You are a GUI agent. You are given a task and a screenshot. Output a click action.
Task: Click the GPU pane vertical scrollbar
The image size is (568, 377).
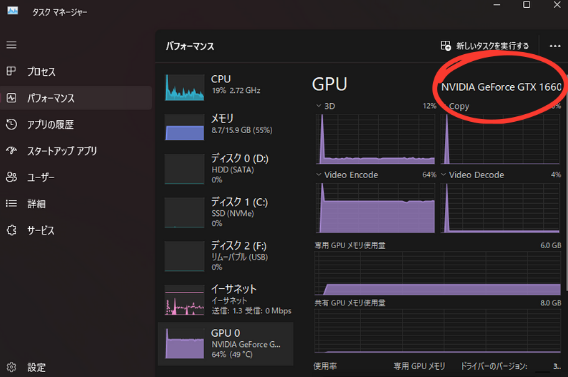coord(566,177)
